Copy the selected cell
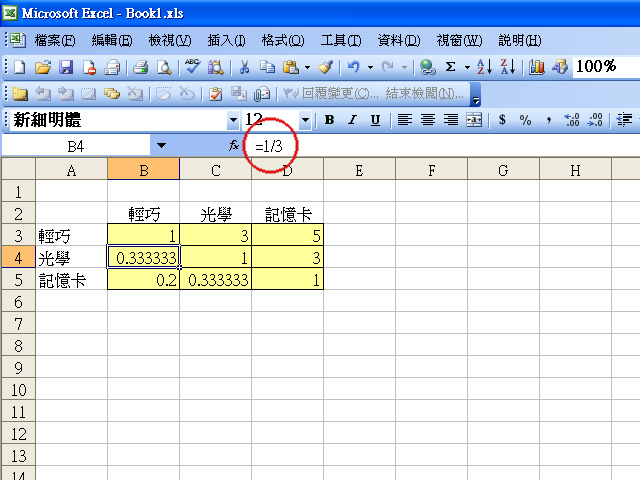The image size is (640, 480). (x=267, y=67)
